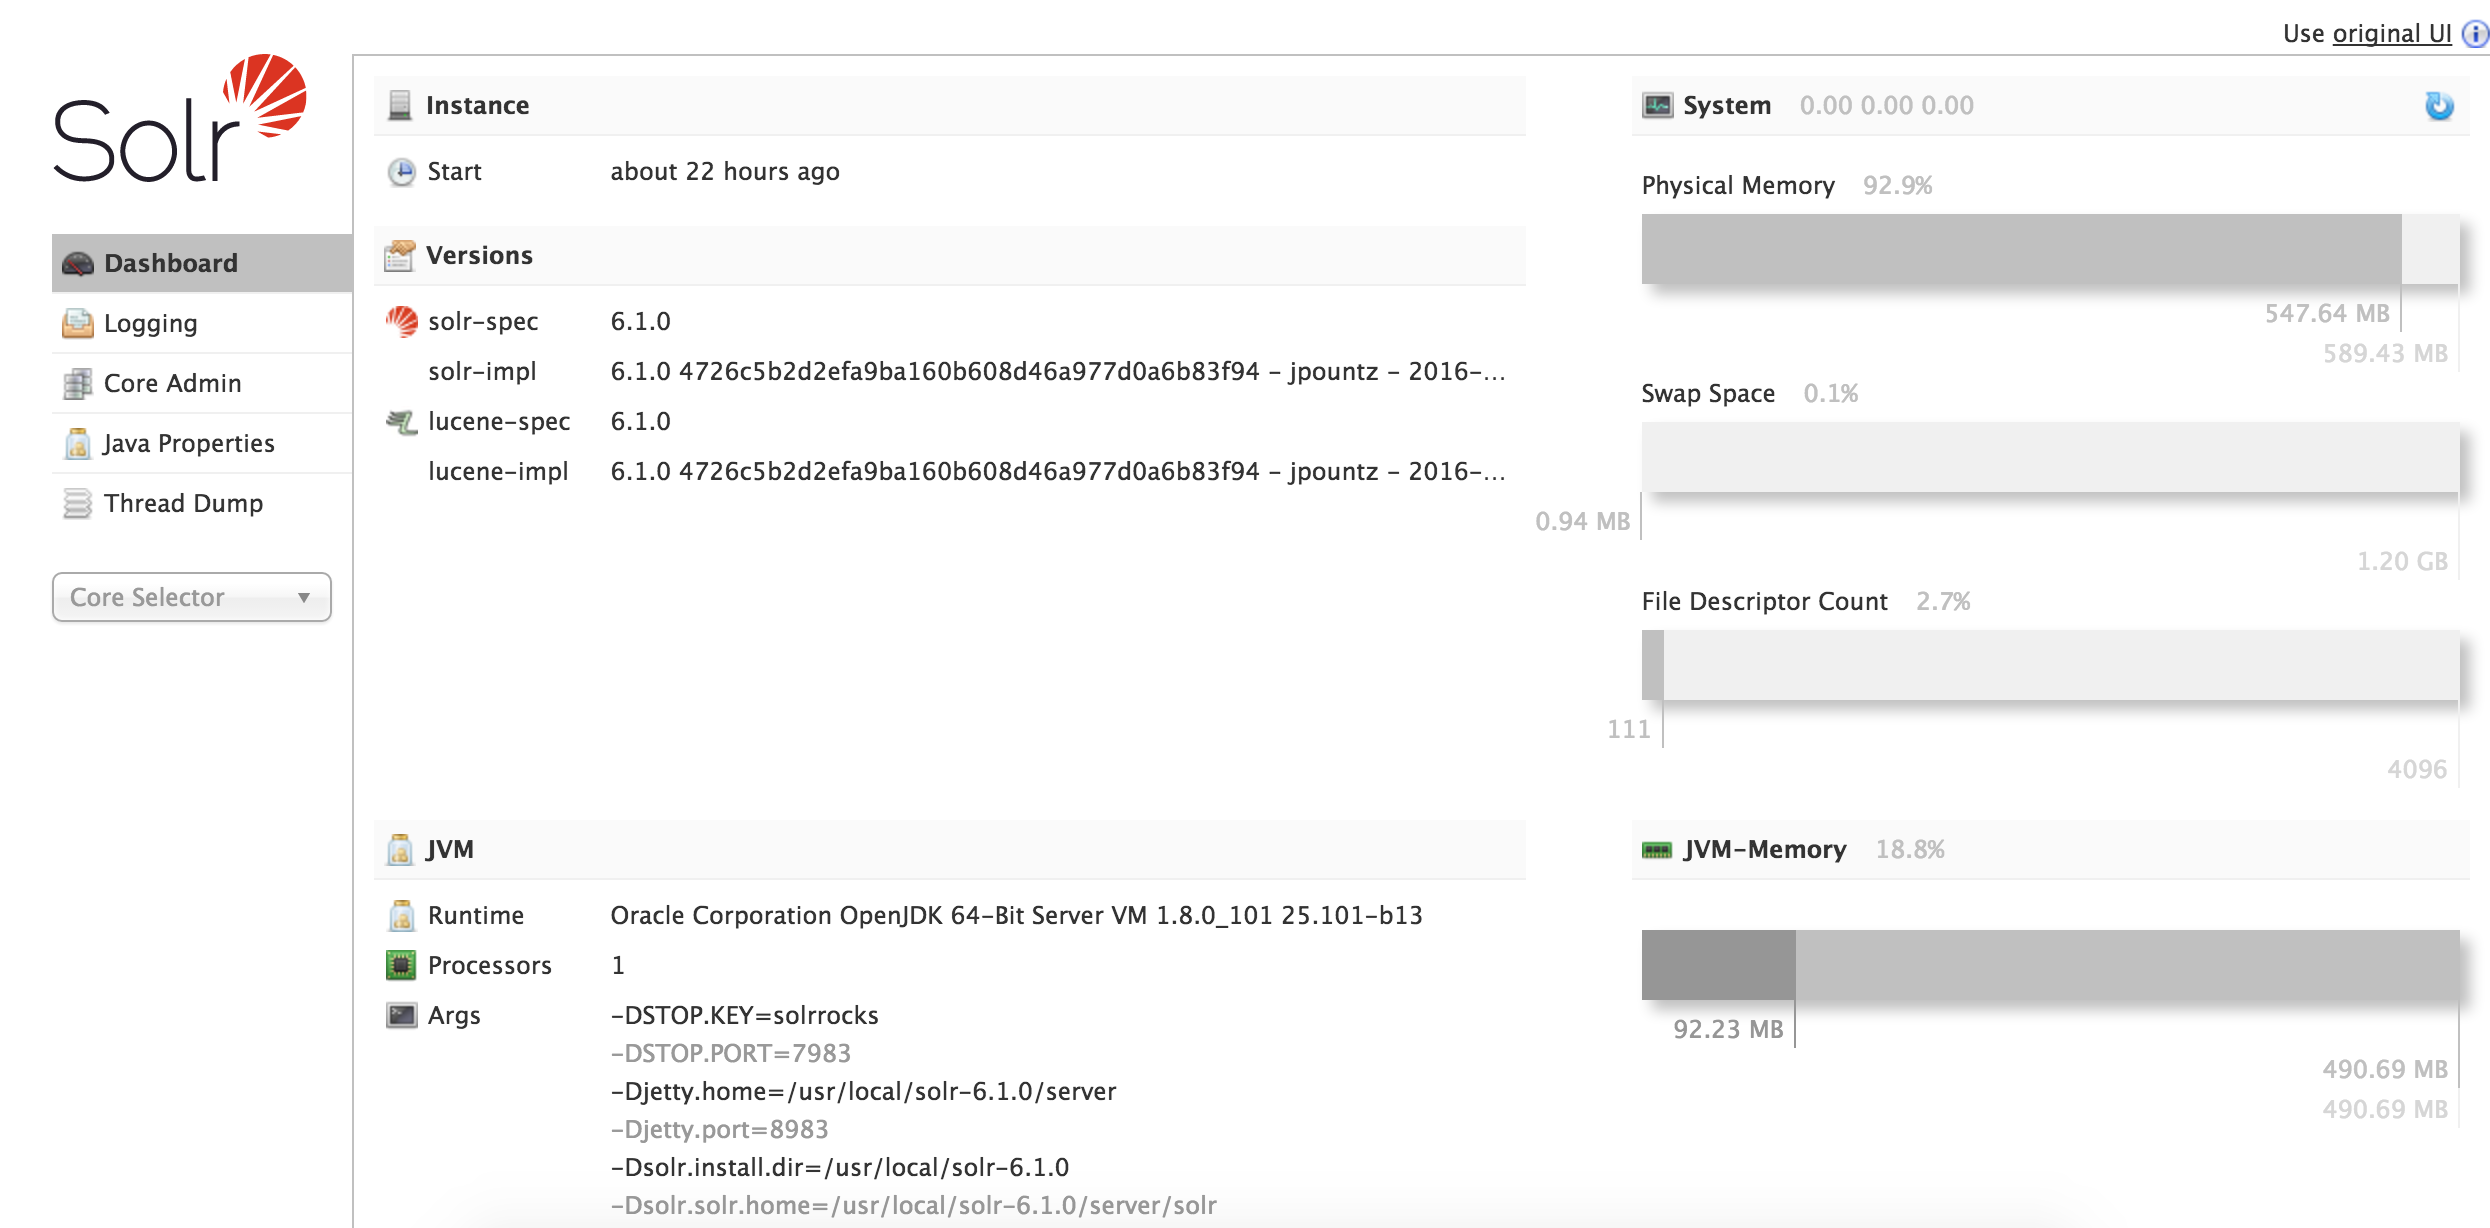Viewport: 2490px width, 1228px height.
Task: Click the JVM header jar icon
Action: 400,849
